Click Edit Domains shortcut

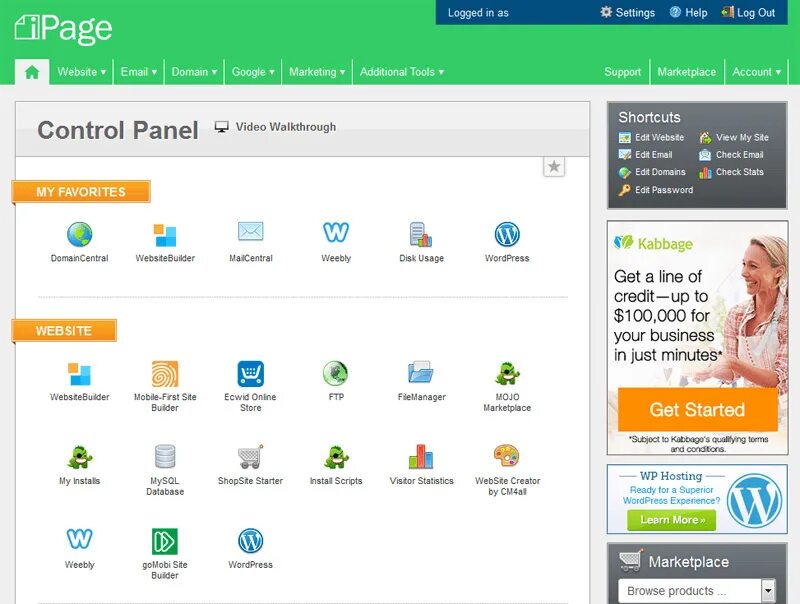point(652,172)
